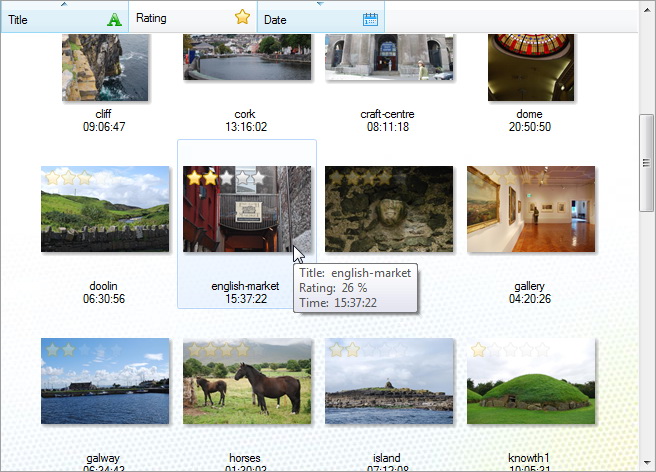Click the vertical scrollbar thumb
Viewport: 656px width, 472px height.
(647, 163)
